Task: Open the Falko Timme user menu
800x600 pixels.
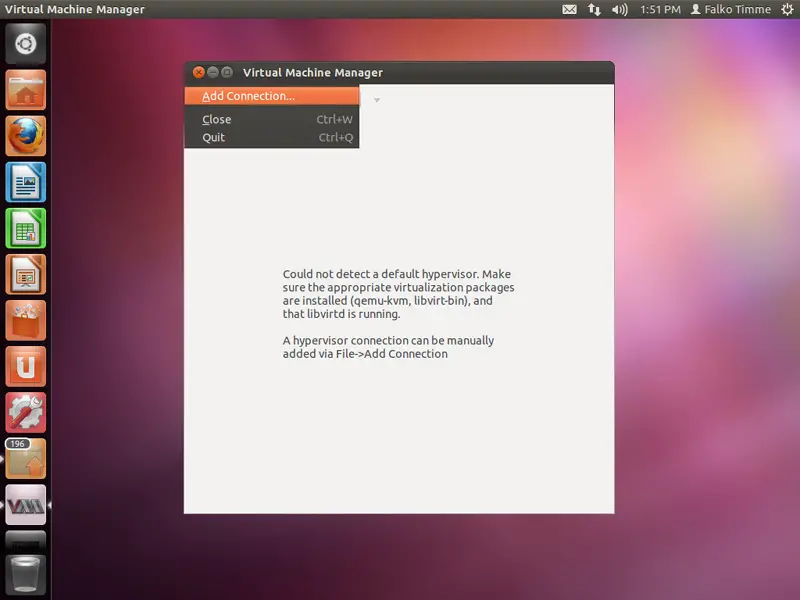Action: [x=731, y=9]
